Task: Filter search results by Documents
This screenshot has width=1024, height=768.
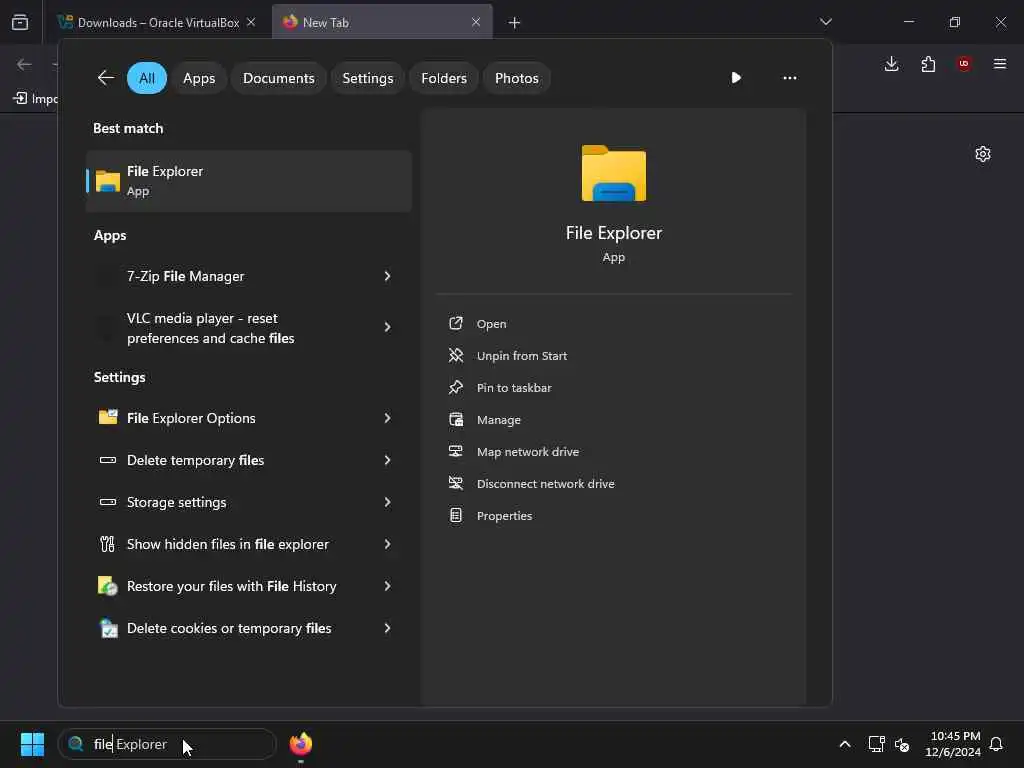Action: 278,78
